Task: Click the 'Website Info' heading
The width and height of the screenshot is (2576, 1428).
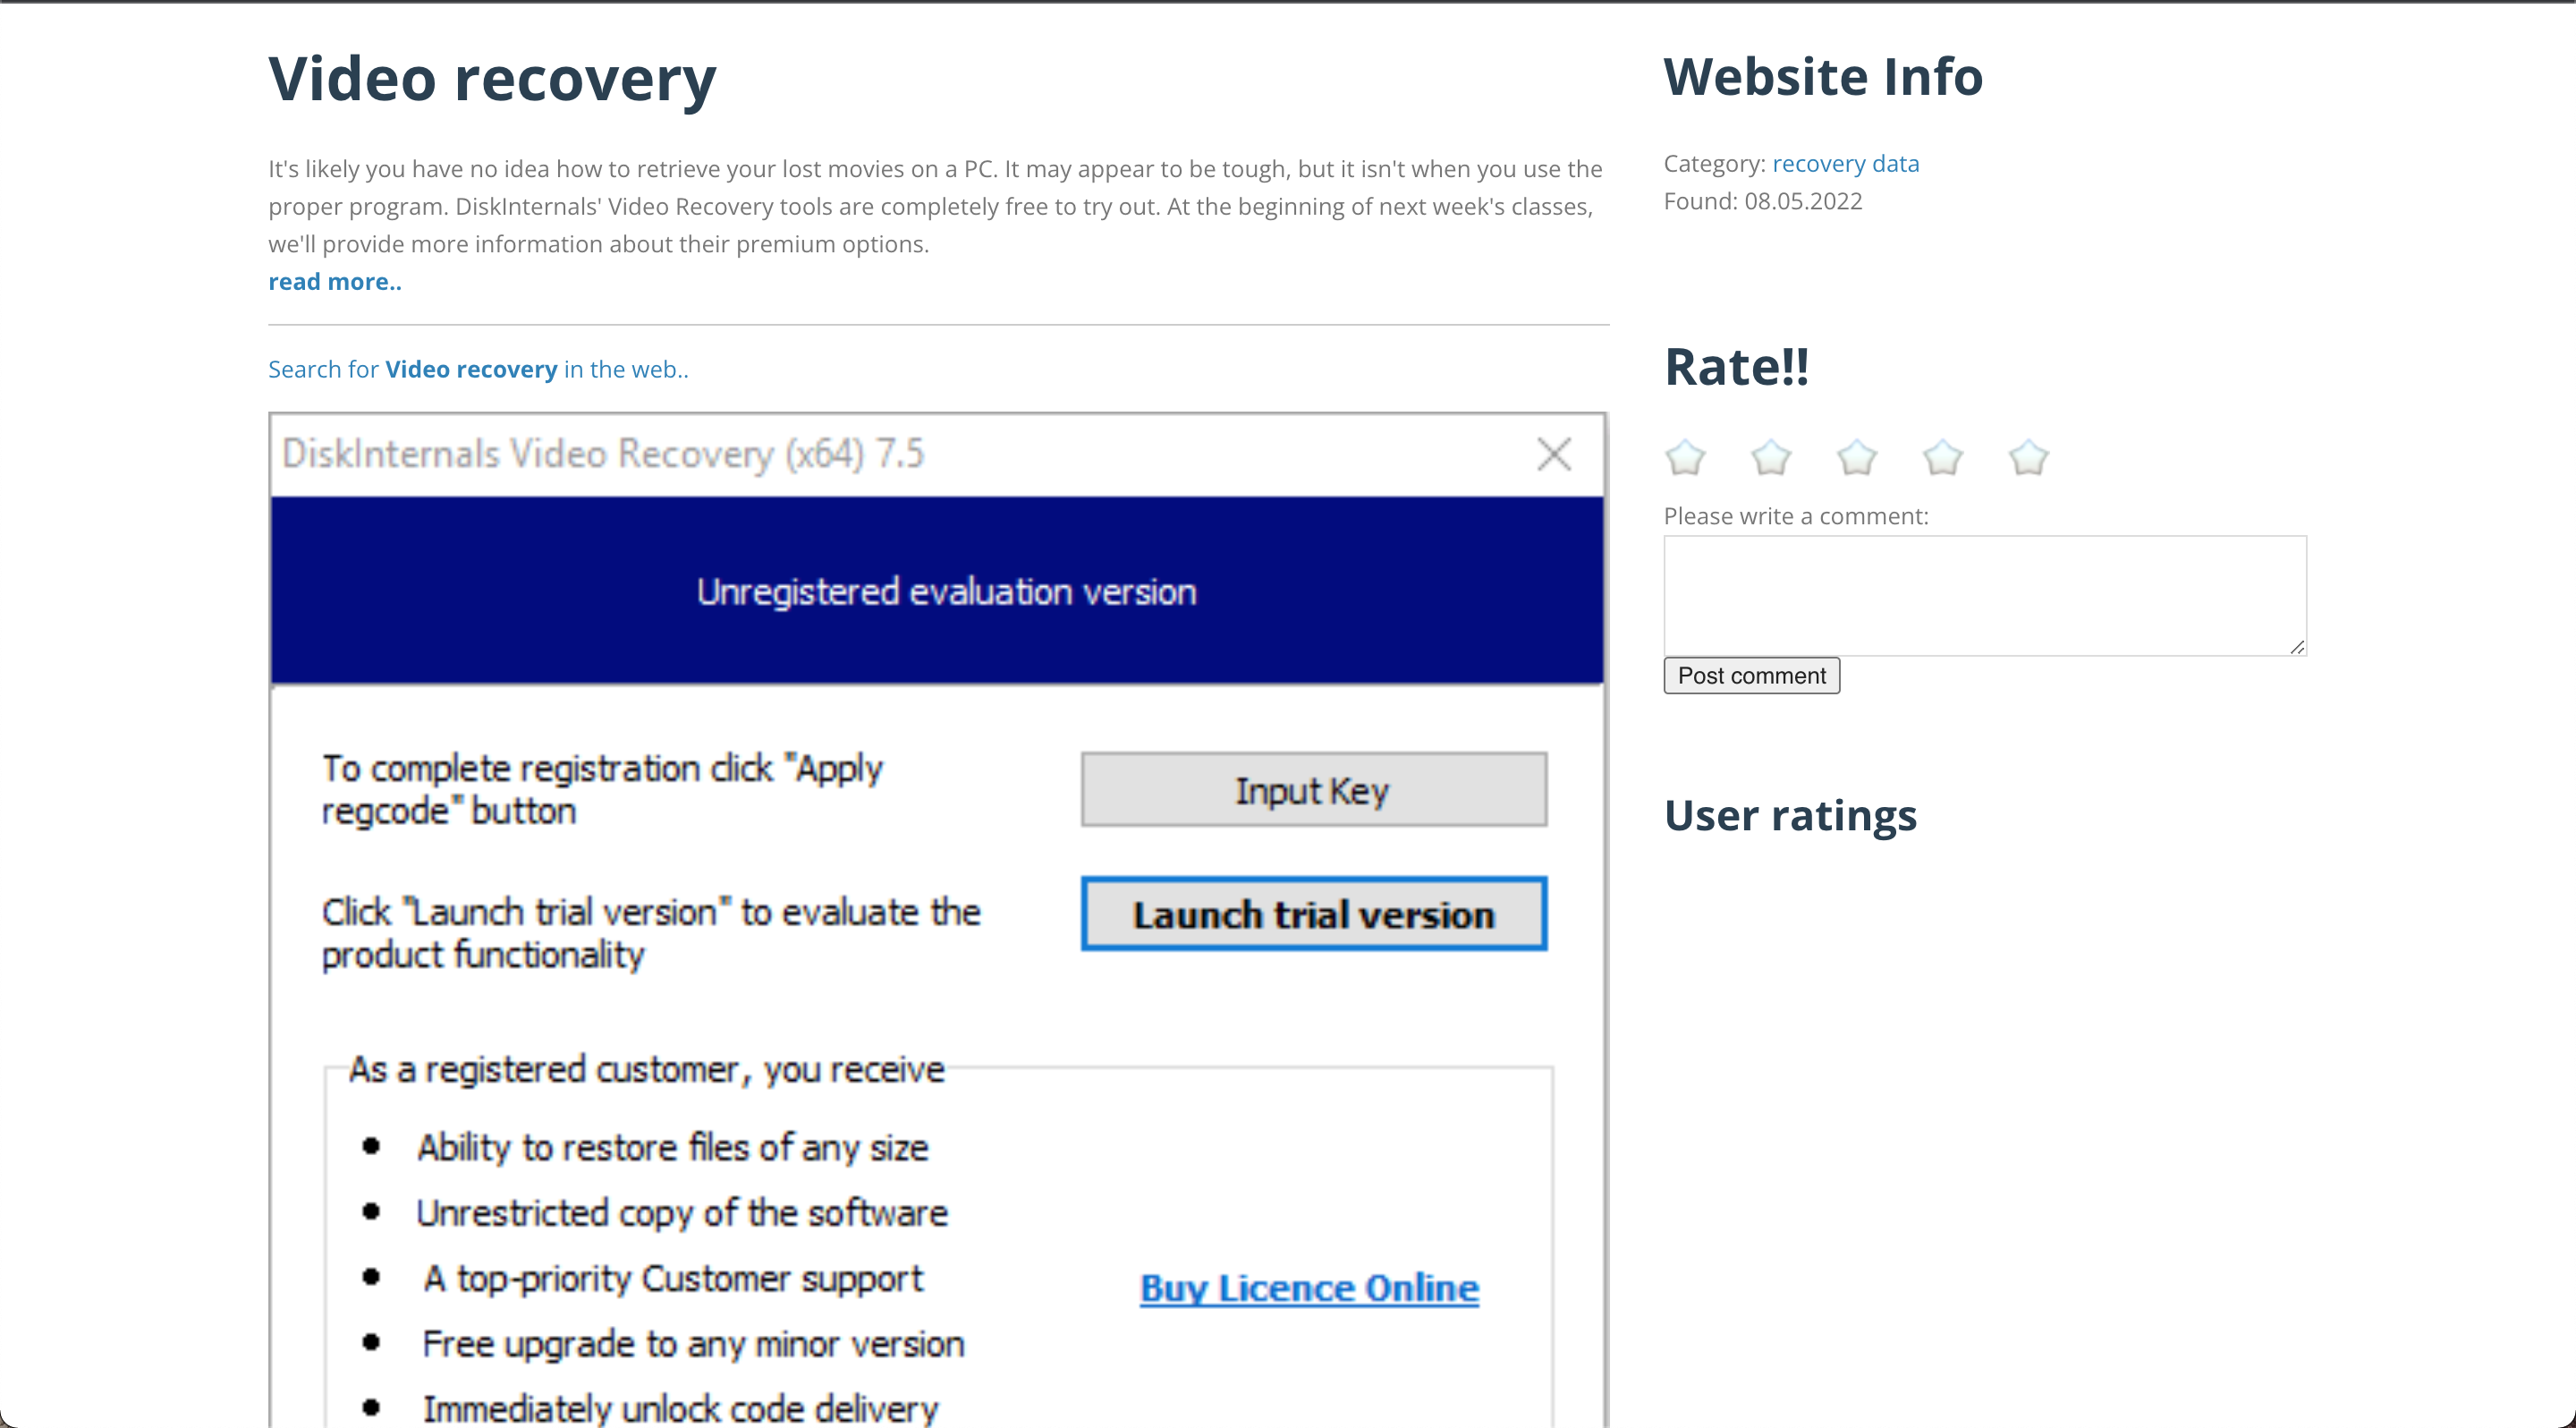Action: 1823,77
